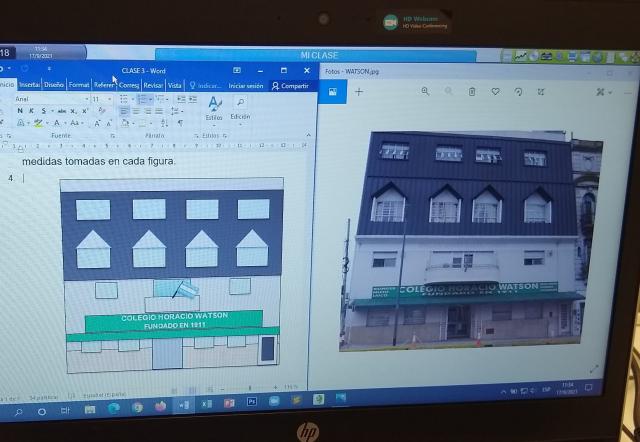Screen dimensions: 640x442
Task: Open the Insertar ribbon tab
Action: point(29,85)
